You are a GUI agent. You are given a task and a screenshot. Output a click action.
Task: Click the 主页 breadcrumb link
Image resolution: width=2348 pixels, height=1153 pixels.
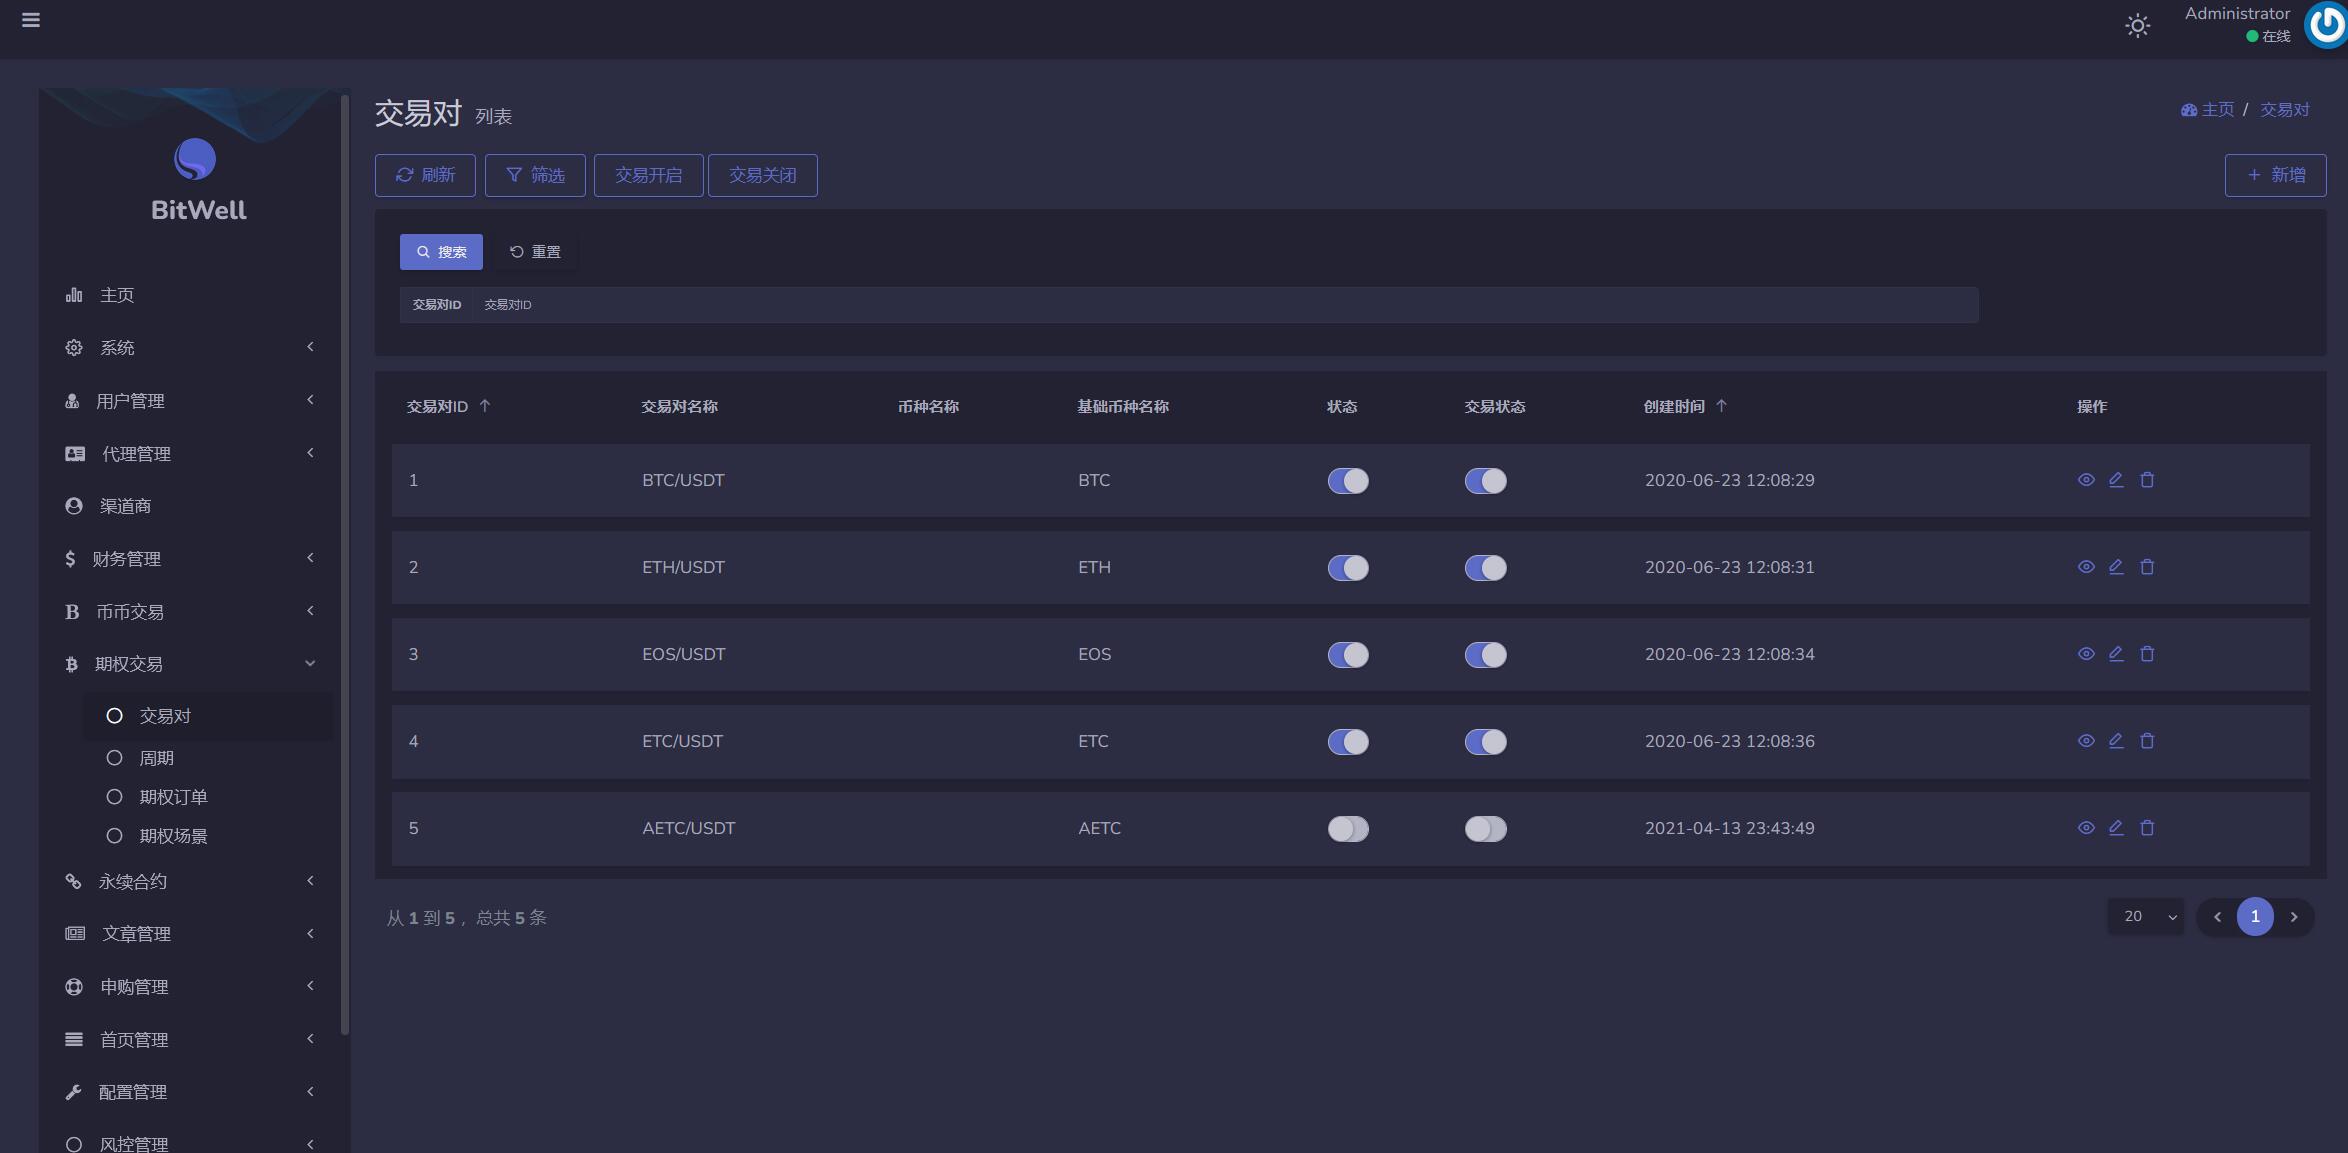tap(2208, 110)
